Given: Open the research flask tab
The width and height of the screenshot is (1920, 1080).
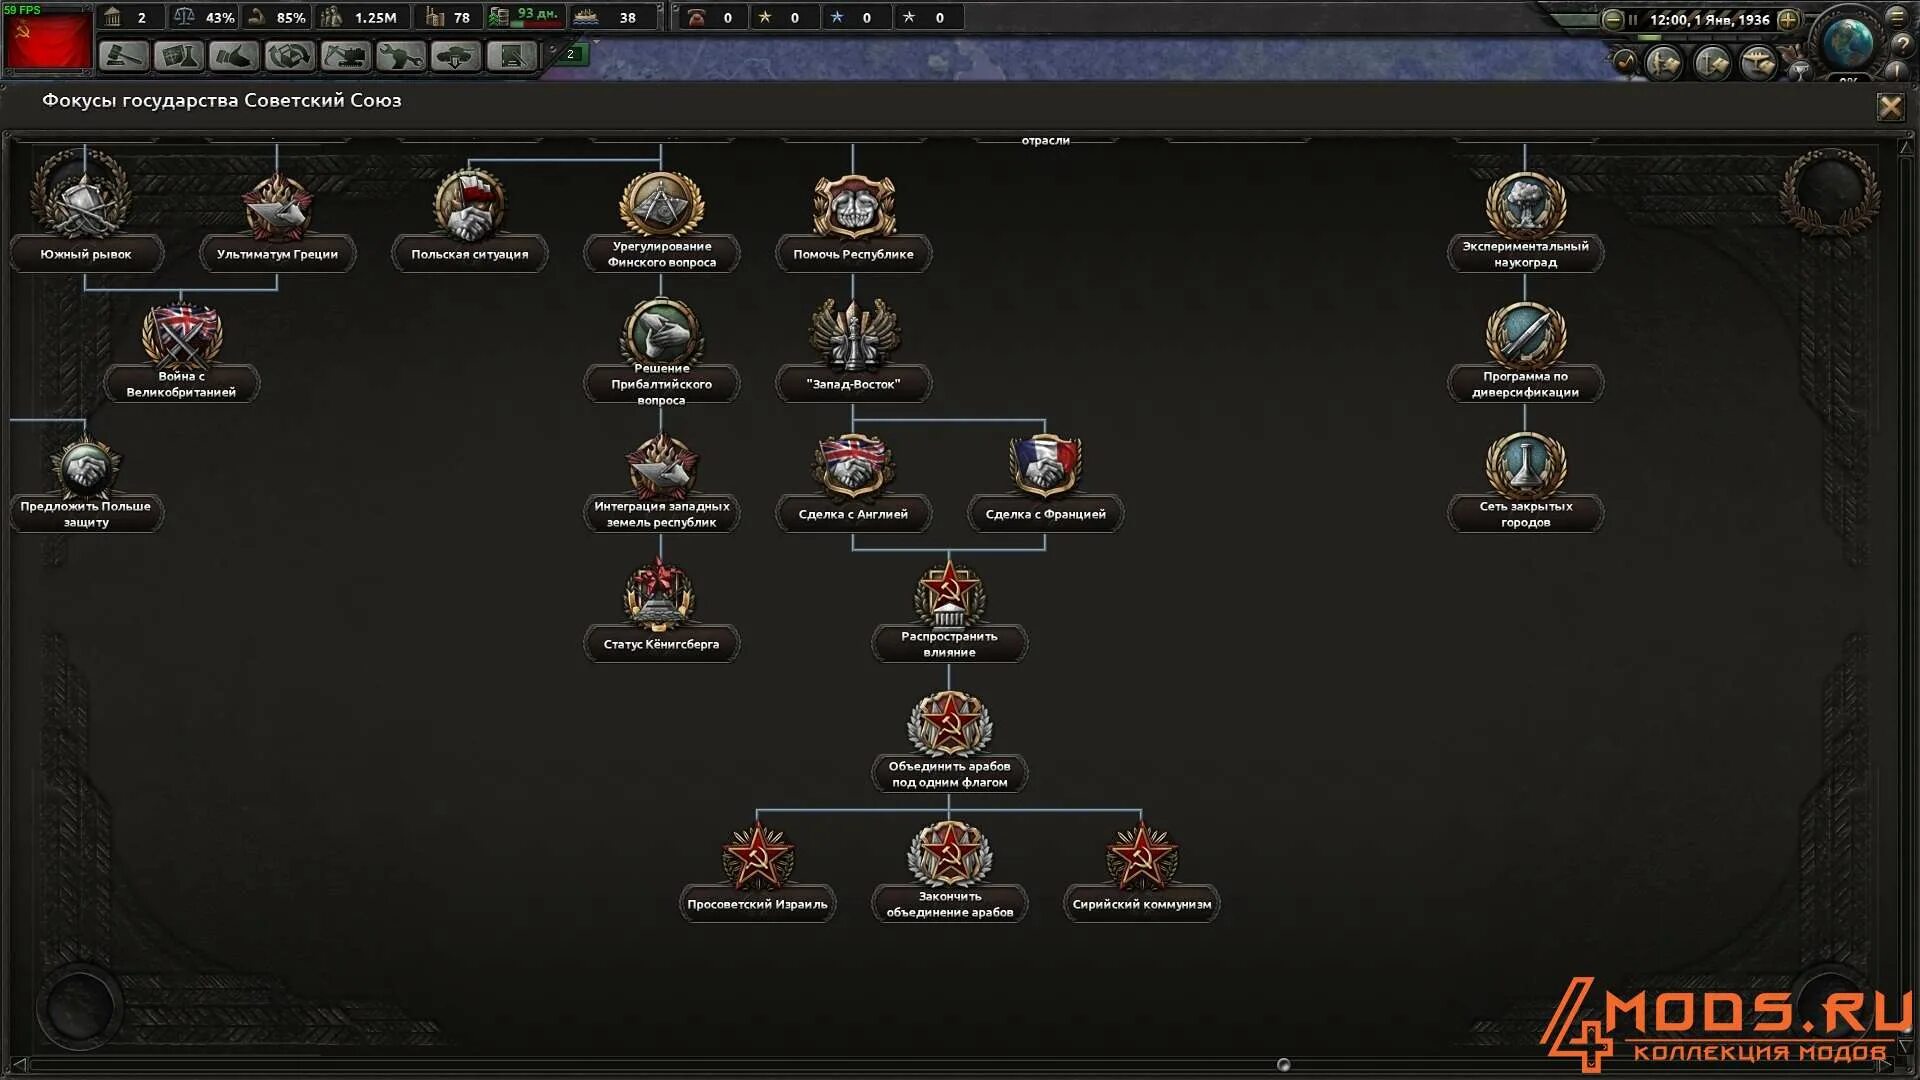Looking at the screenshot, I should [179, 56].
